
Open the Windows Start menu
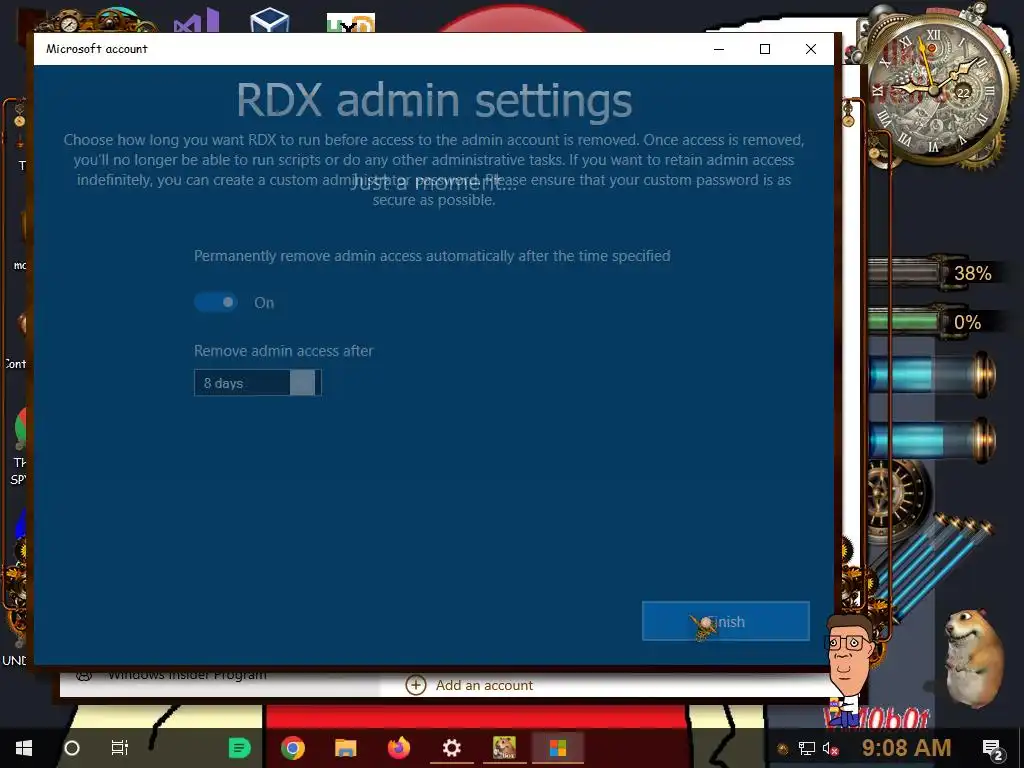[24, 748]
